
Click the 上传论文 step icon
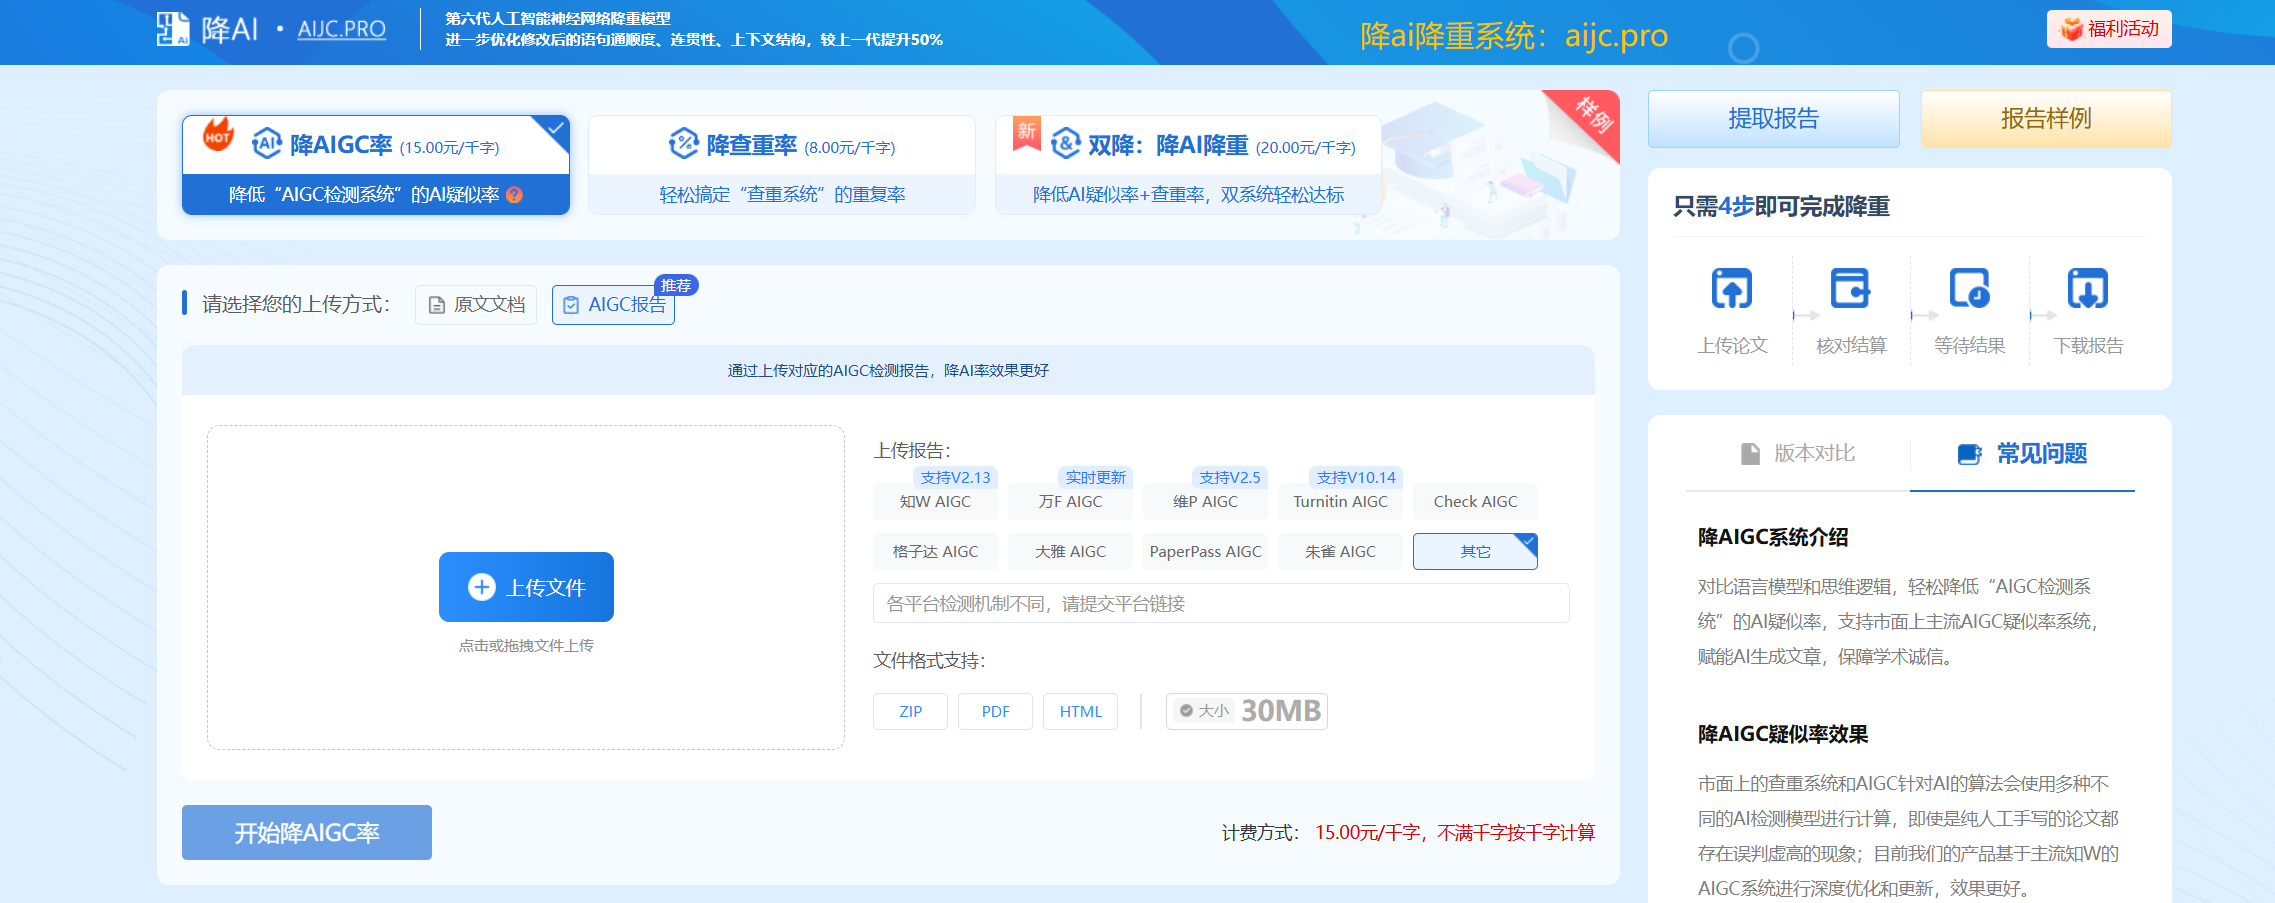1732,288
